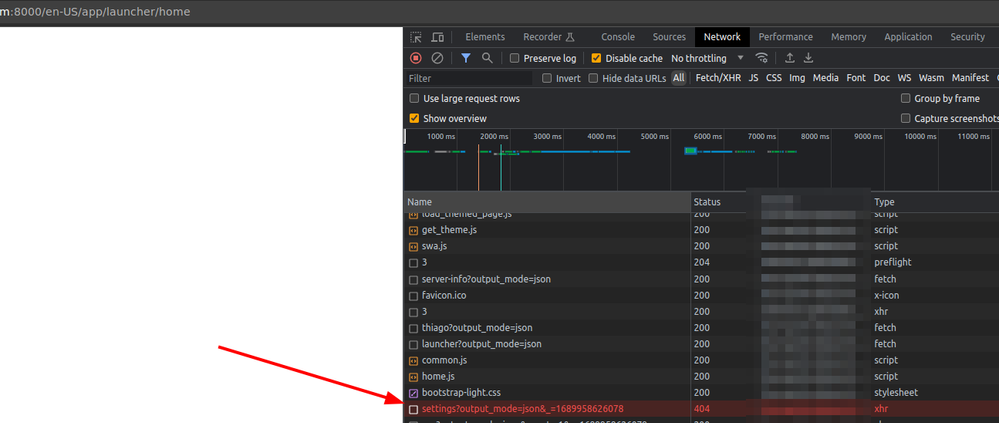Filter requests by Media type
The image size is (999, 423).
pos(826,78)
